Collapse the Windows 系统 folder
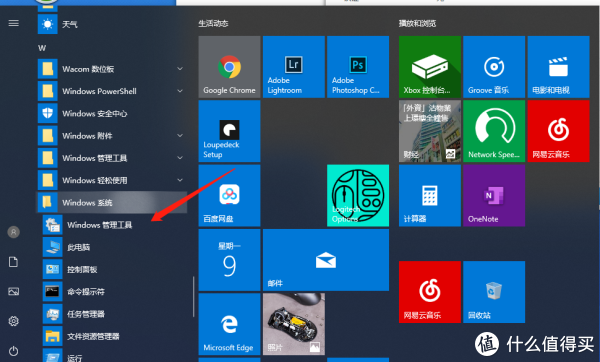Image resolution: width=600 pixels, height=362 pixels. (x=112, y=202)
